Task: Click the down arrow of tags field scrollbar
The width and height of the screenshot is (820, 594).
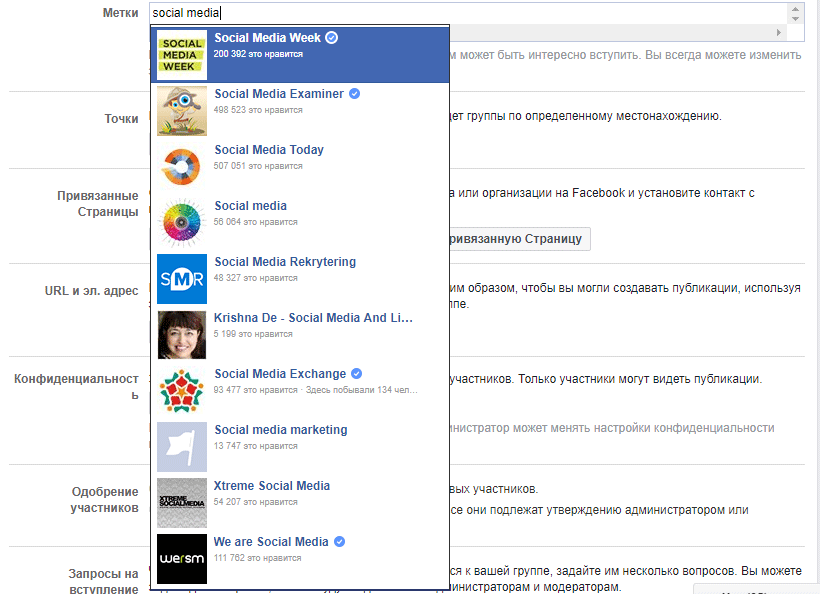Action: [x=795, y=19]
